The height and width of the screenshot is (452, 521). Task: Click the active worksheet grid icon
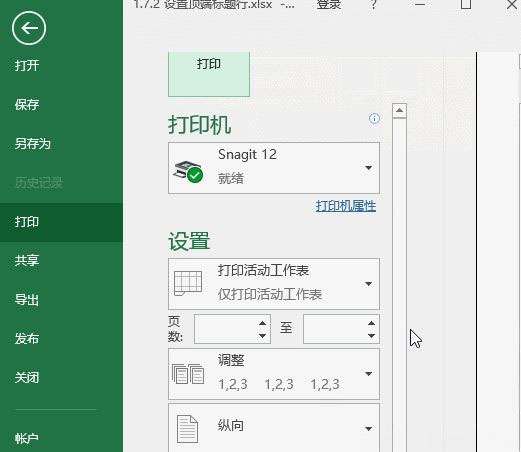point(188,284)
